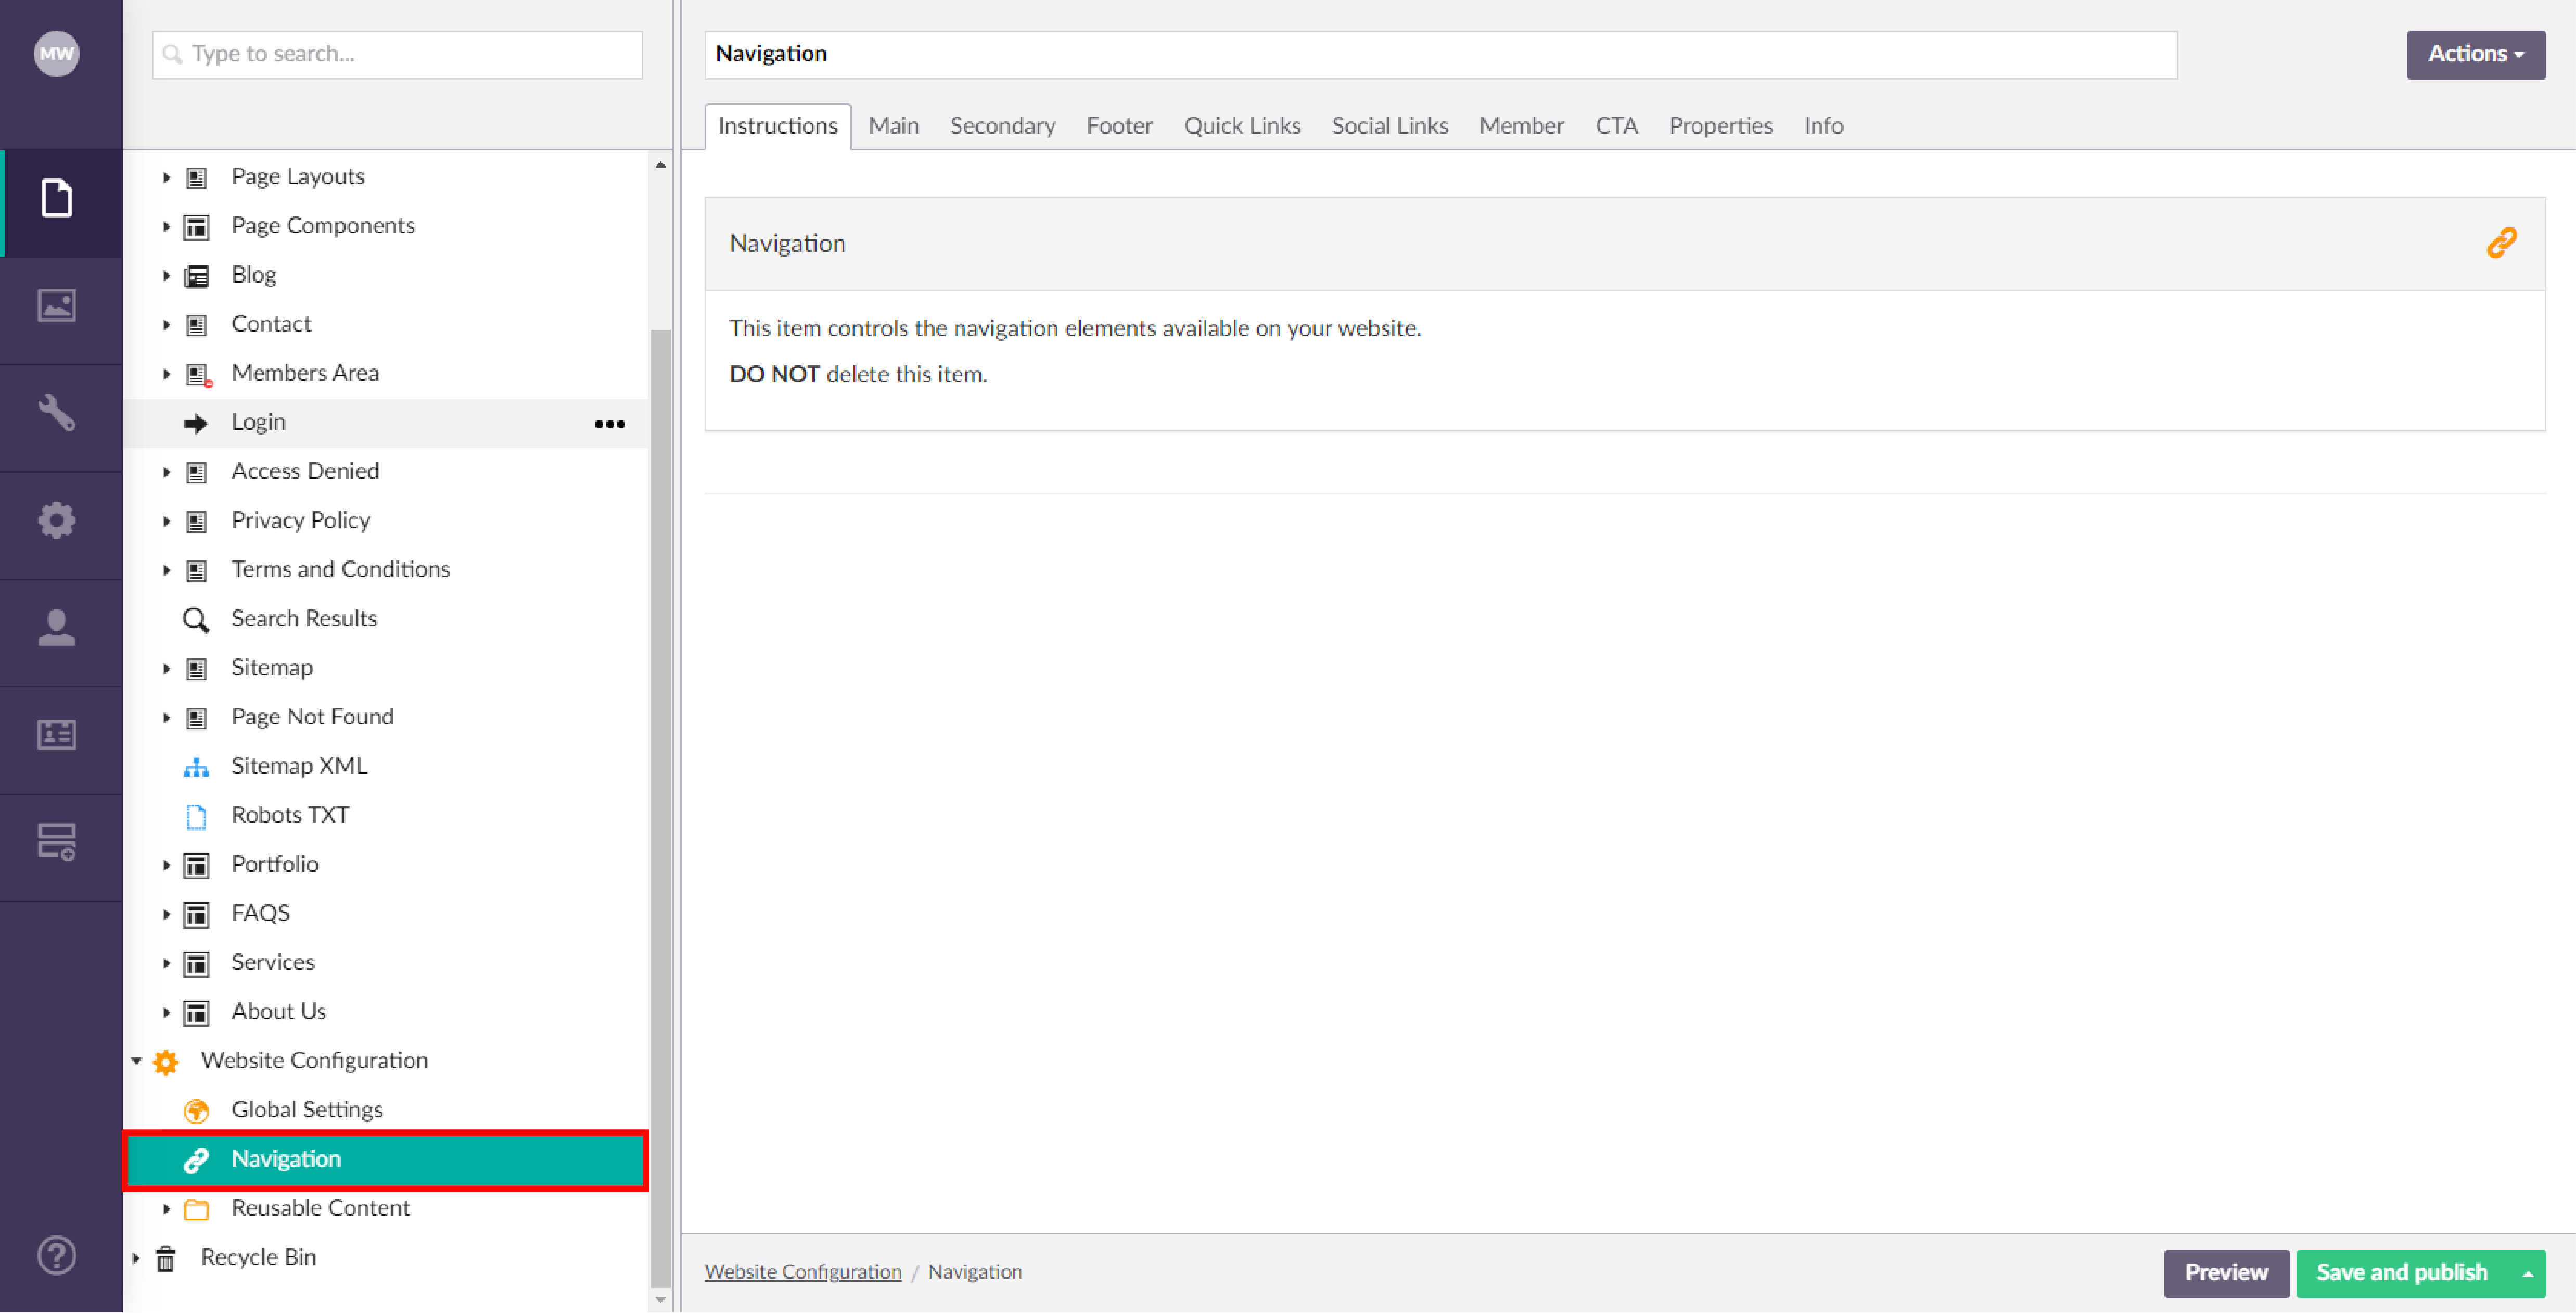Open the Users section icon
This screenshot has height=1313, width=2576.
[57, 627]
